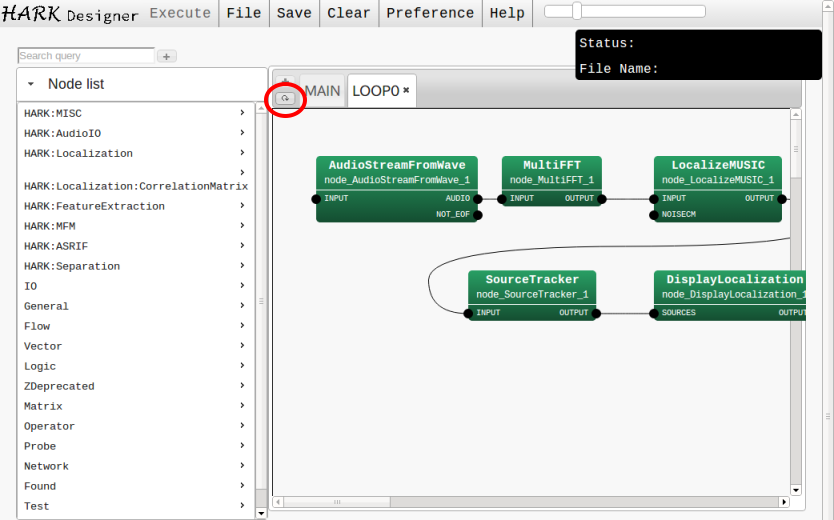The width and height of the screenshot is (834, 520).
Task: Click the Preference button in top bar
Action: point(430,13)
